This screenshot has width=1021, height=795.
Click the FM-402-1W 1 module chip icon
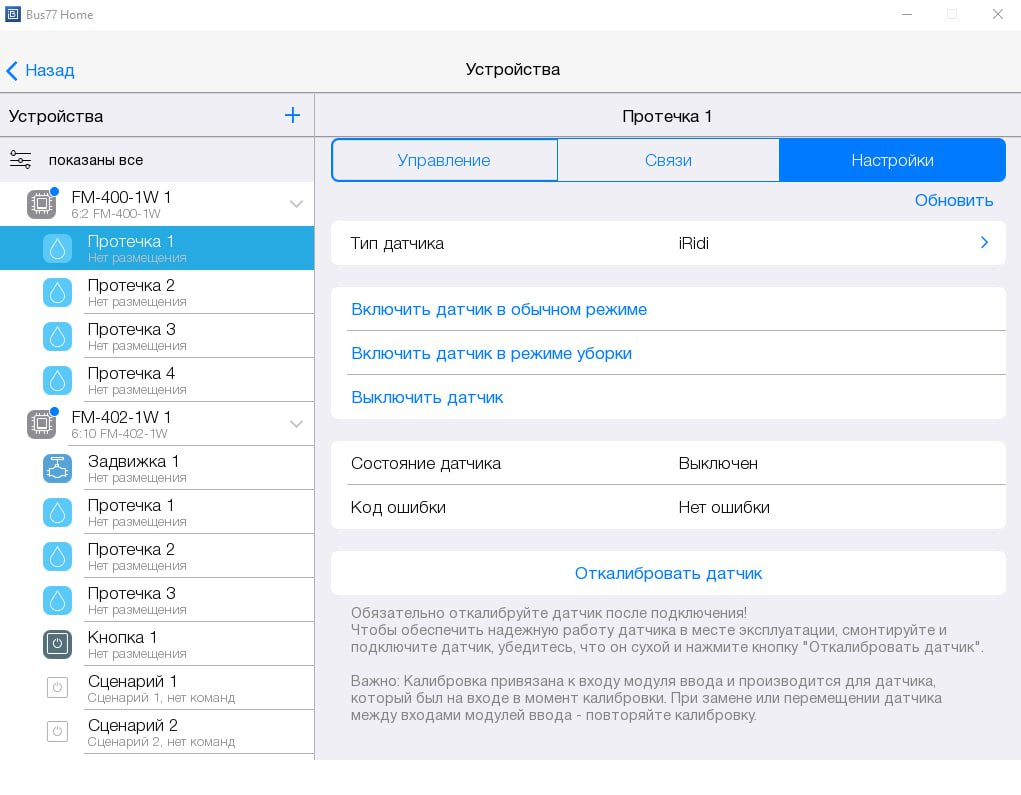click(x=41, y=424)
